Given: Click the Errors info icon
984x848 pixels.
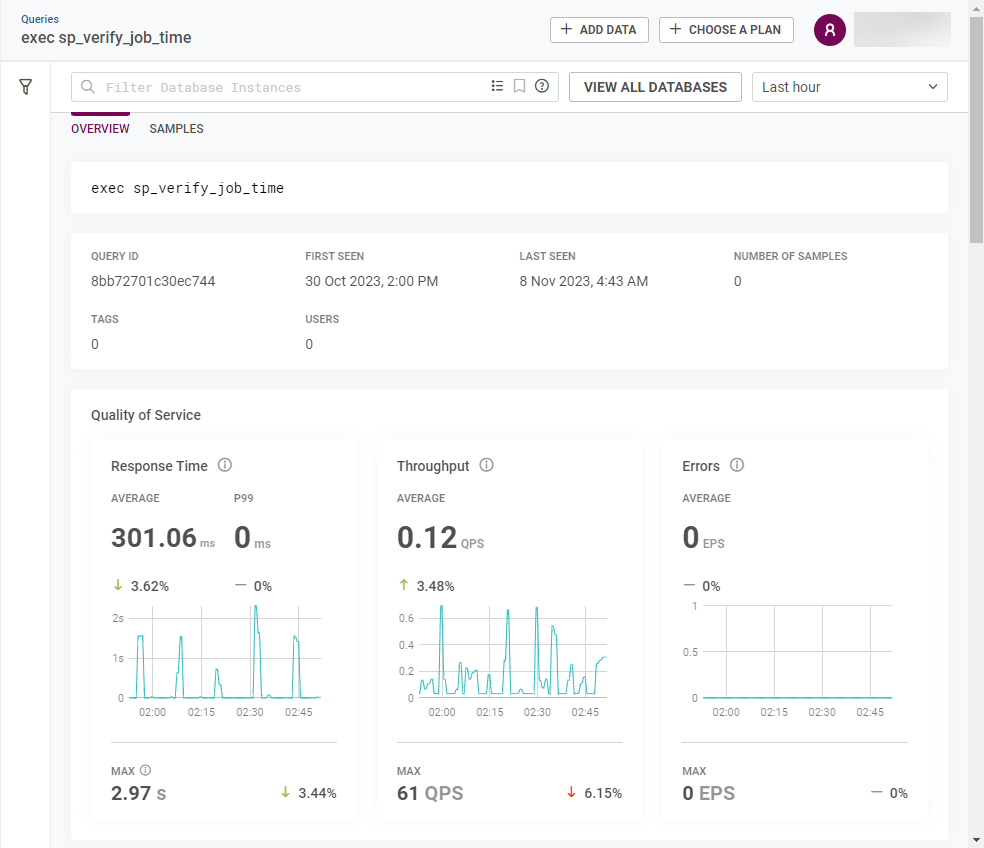Looking at the screenshot, I should [x=737, y=465].
